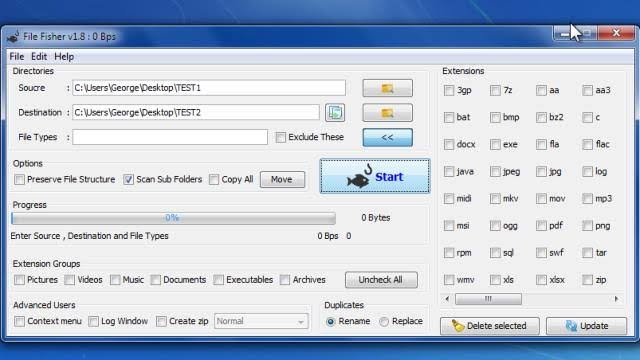Select the Replace duplicates option
Viewport: 640px width, 360px height.
pos(384,322)
